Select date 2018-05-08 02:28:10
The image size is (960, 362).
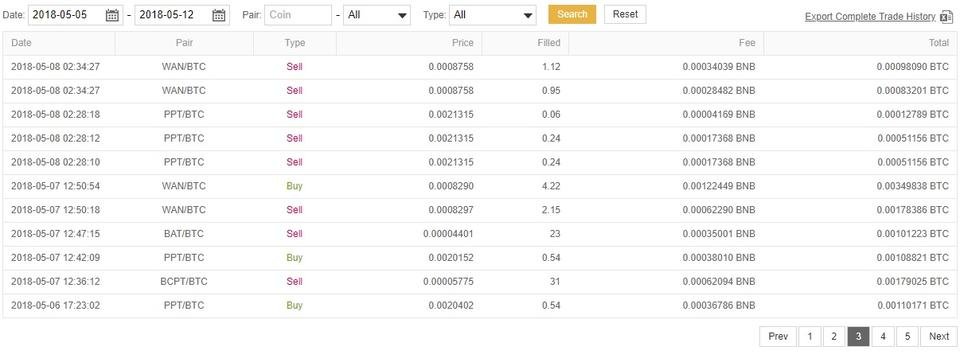pos(56,162)
